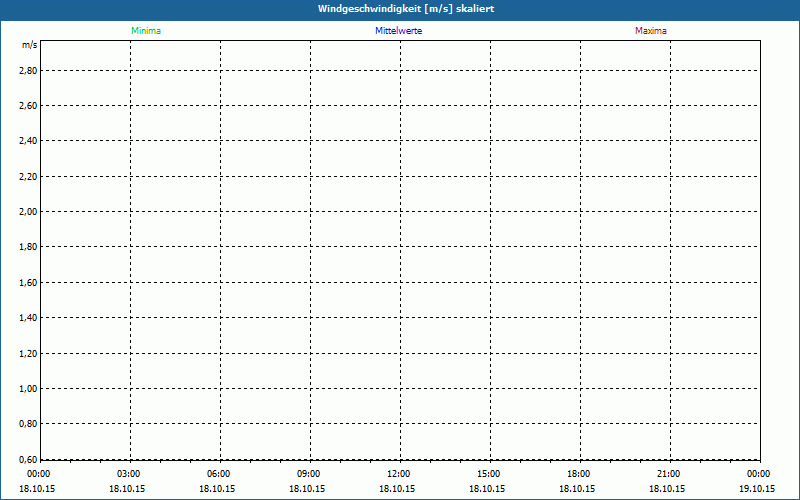Click the 1,20 y-axis value

(x=28, y=354)
